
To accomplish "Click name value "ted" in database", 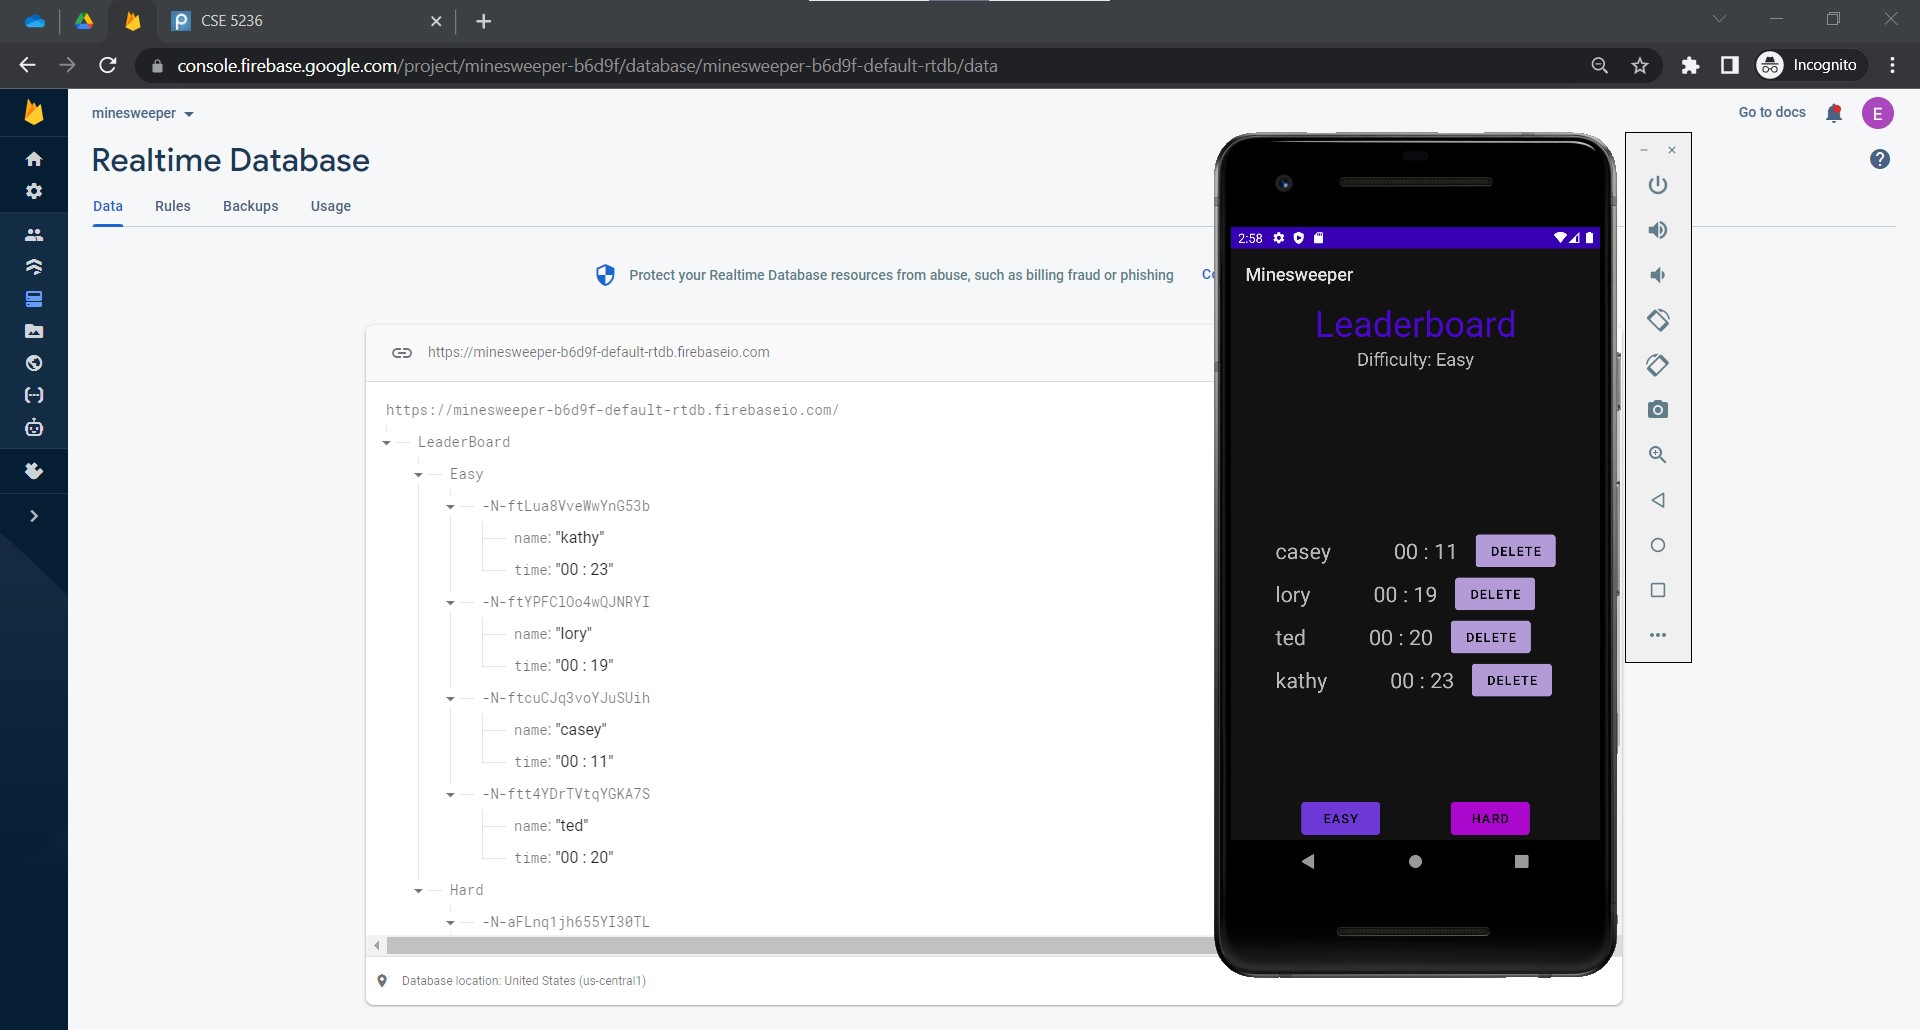I will (x=572, y=826).
